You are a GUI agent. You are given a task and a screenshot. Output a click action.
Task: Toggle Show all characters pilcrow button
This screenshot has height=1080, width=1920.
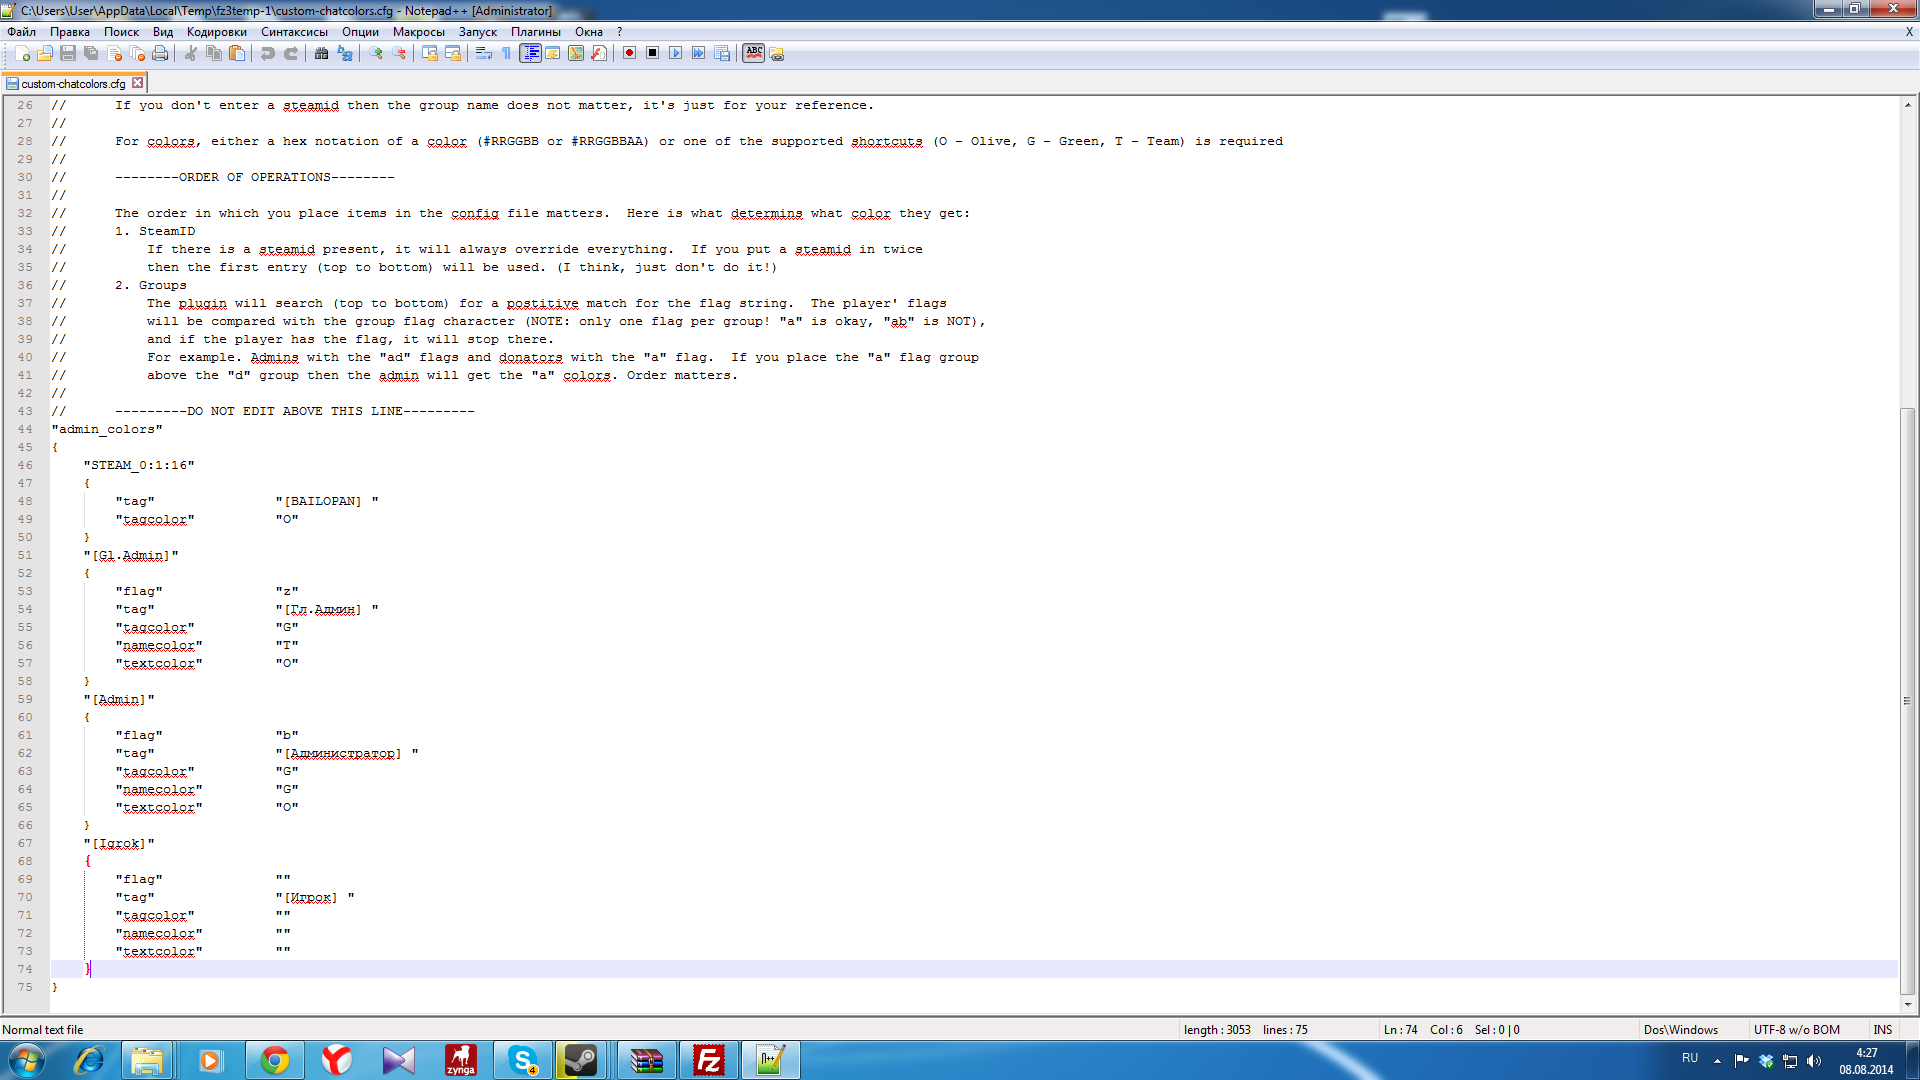(507, 54)
